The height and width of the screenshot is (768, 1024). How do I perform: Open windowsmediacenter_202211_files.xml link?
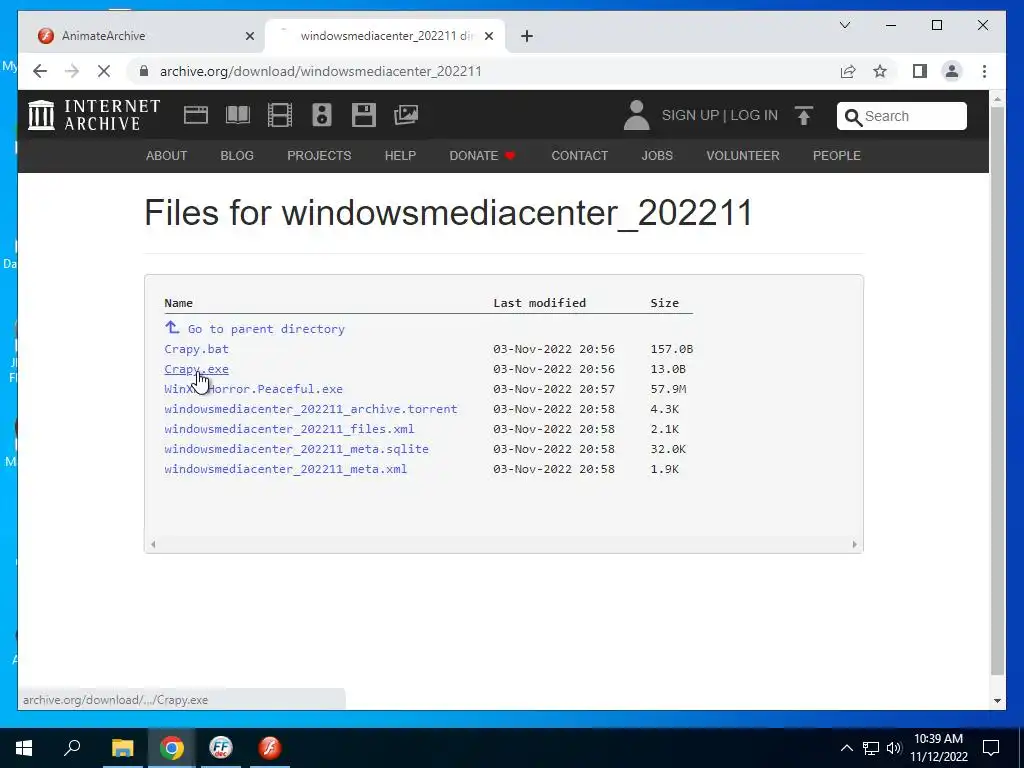click(x=289, y=429)
